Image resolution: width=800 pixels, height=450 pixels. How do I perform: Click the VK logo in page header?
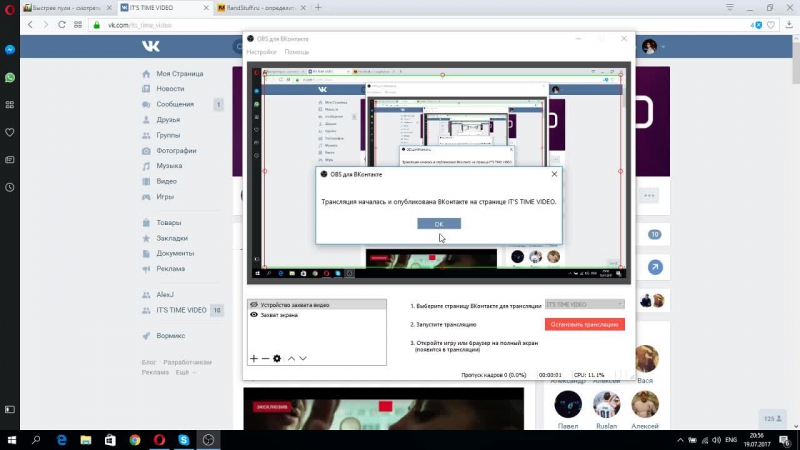tap(151, 46)
